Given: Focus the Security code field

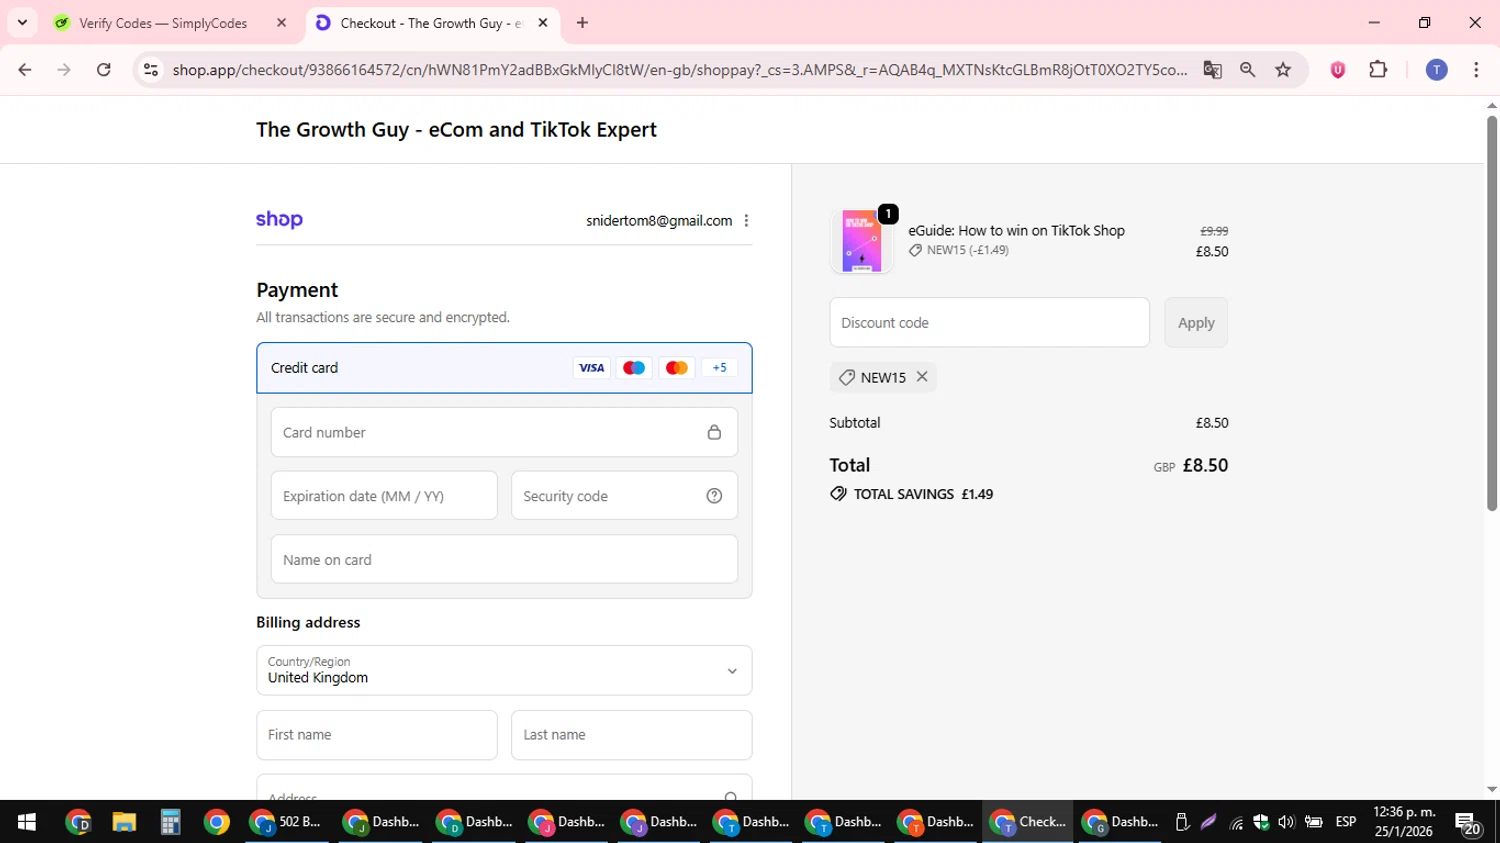Looking at the screenshot, I should [x=624, y=496].
